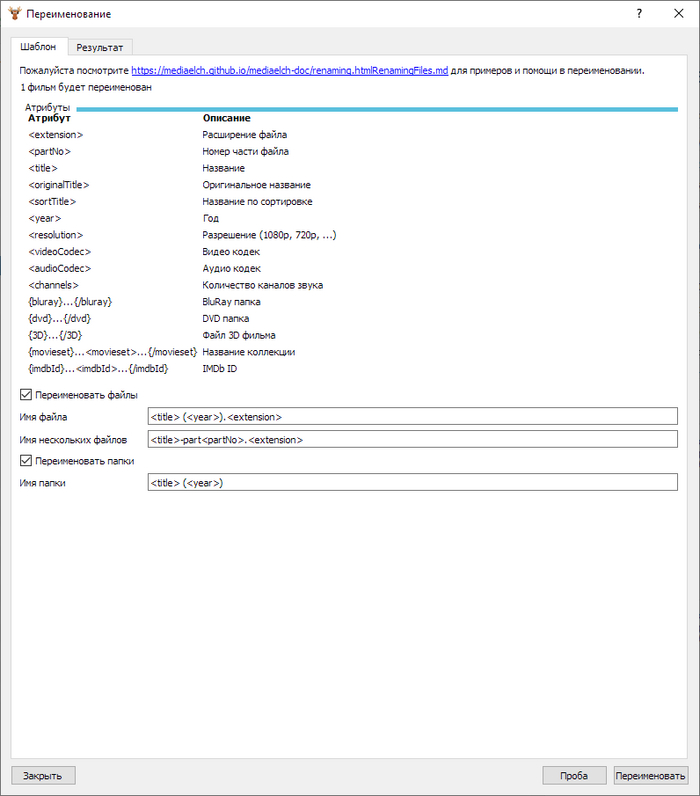Click the Переименовать button
Image resolution: width=700 pixels, height=796 pixels.
pos(651,775)
